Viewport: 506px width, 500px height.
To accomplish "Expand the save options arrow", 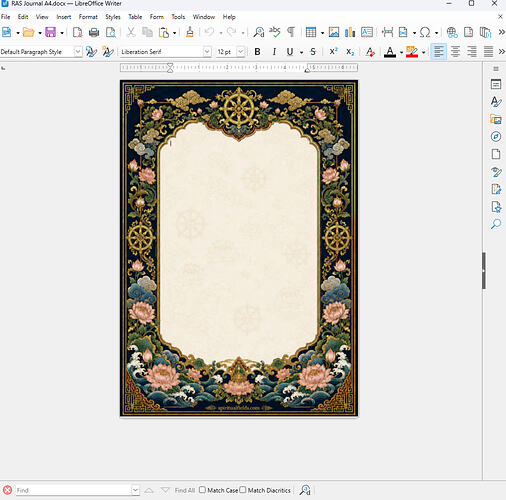I will (62, 33).
